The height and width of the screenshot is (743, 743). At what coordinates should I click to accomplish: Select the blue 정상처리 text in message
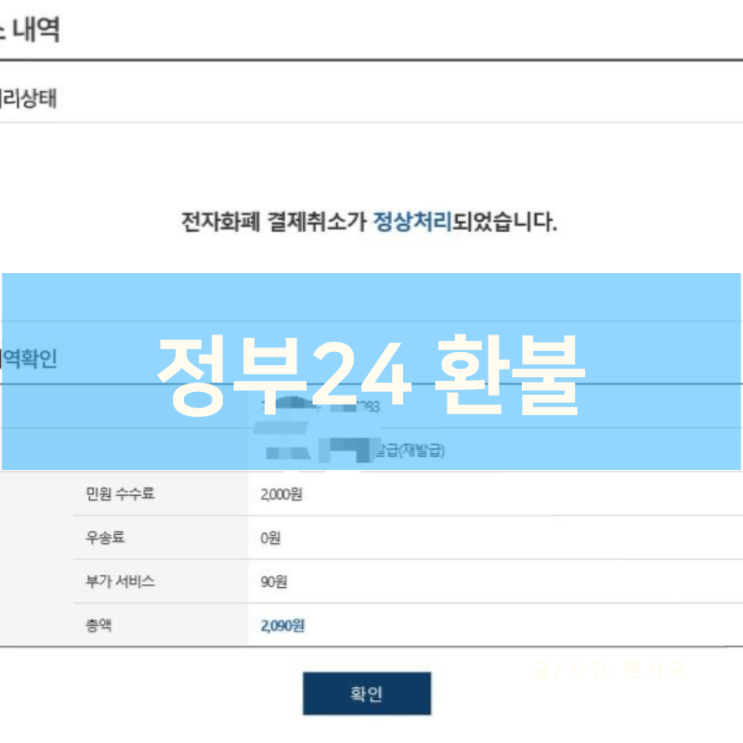[x=412, y=222]
